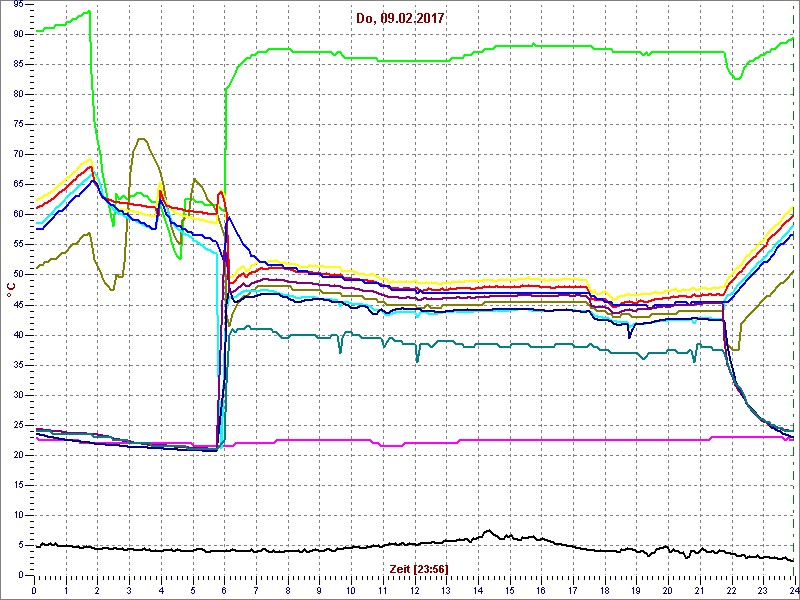The image size is (800, 600).
Task: Click hour 17 on the time axis
Action: tap(572, 589)
